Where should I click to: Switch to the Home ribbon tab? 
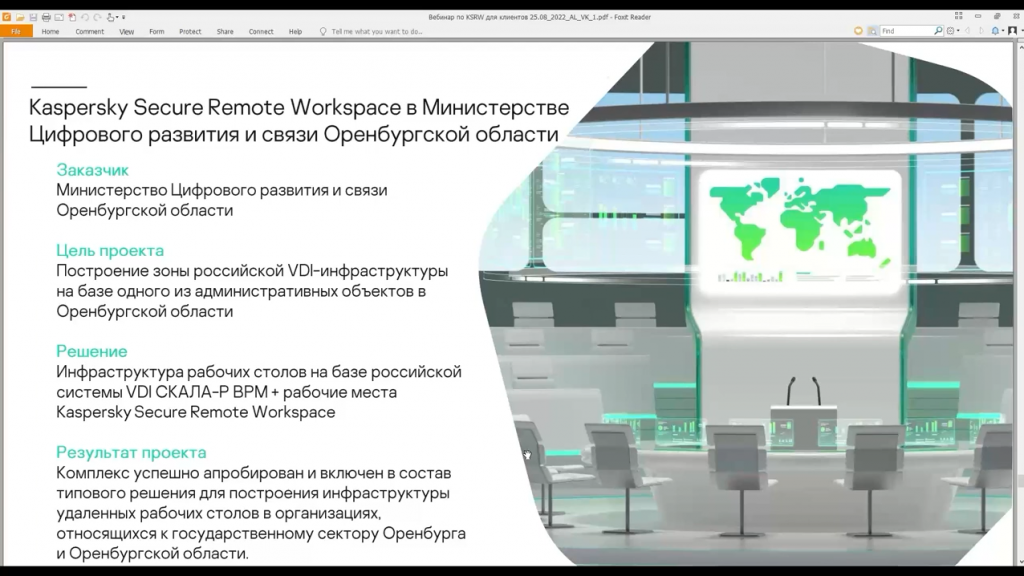[50, 31]
